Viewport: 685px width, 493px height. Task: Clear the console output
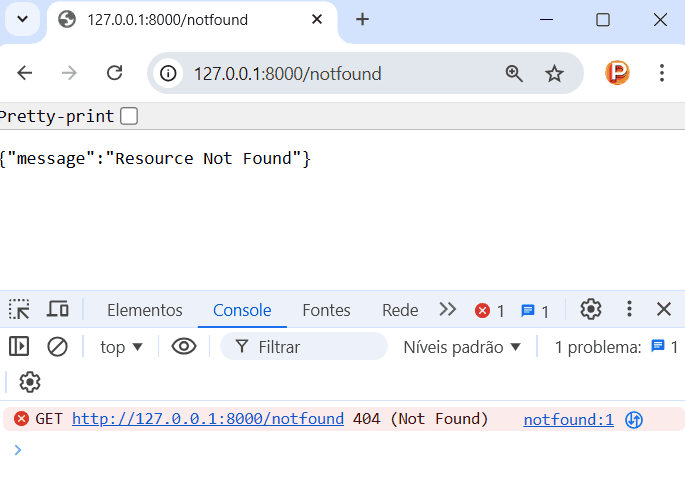57,347
